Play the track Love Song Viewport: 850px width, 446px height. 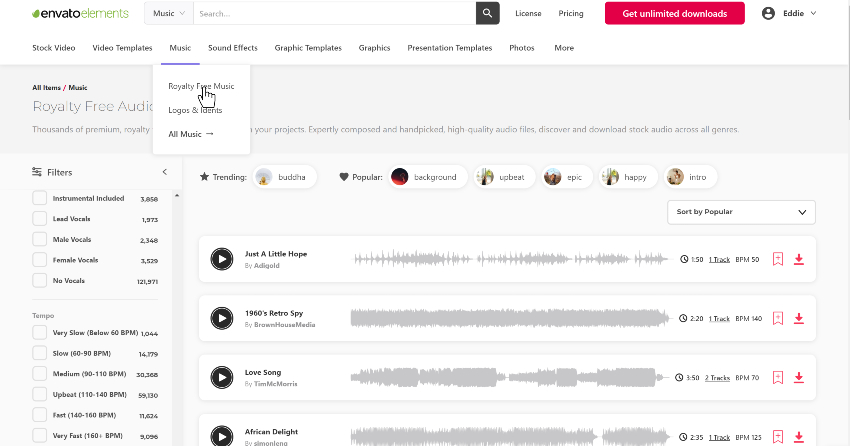[x=222, y=377]
